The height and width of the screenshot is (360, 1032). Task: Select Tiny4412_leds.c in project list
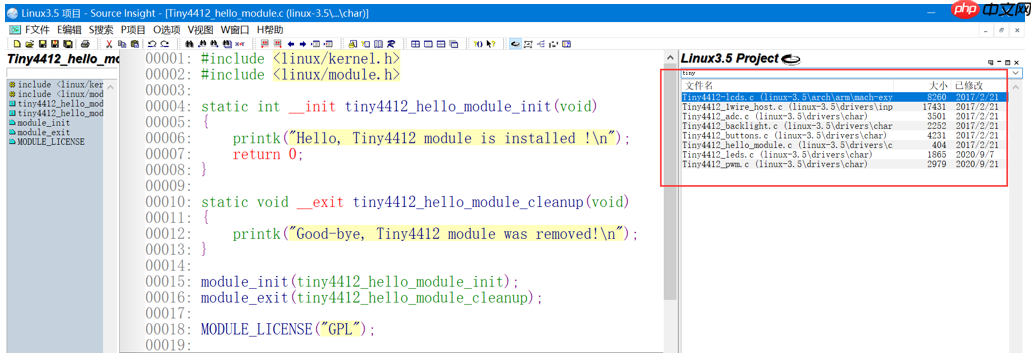click(x=844, y=155)
